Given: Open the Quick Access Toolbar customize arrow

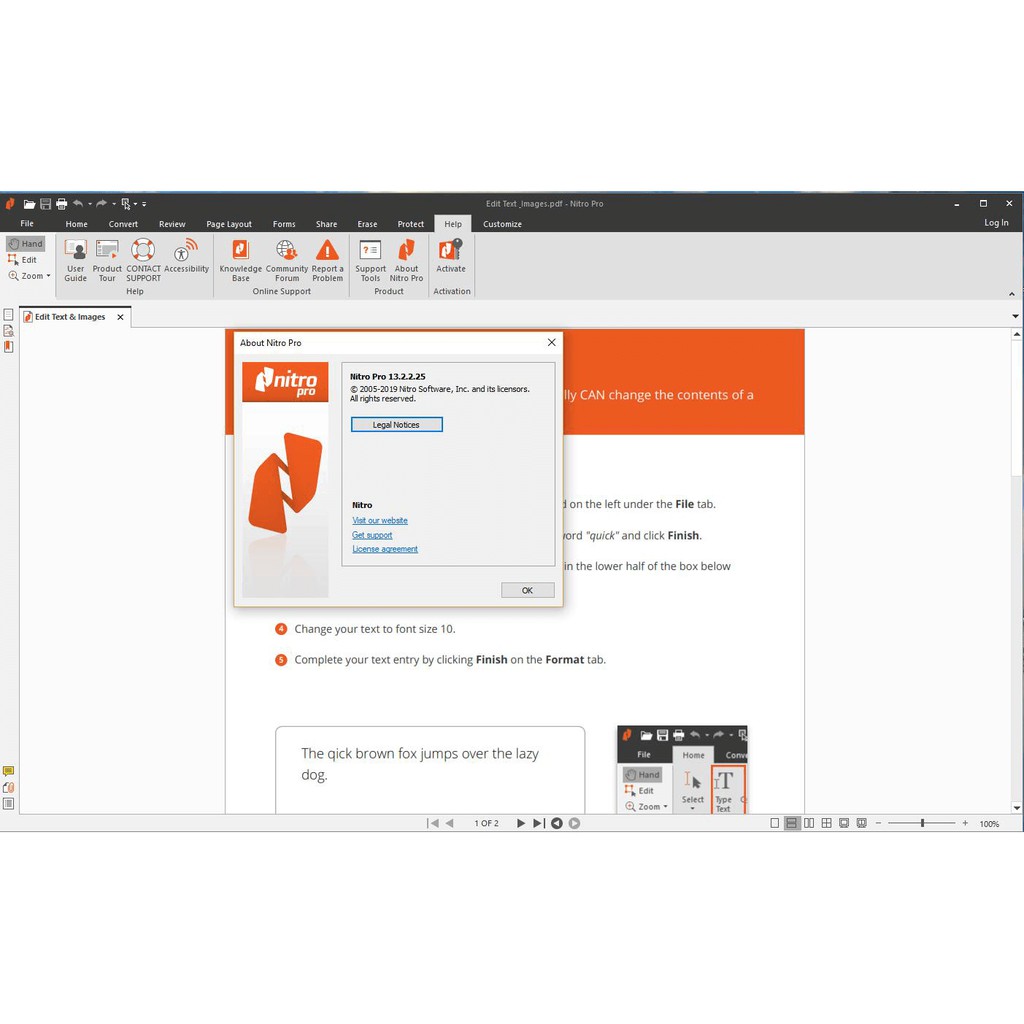Looking at the screenshot, I should (x=144, y=204).
